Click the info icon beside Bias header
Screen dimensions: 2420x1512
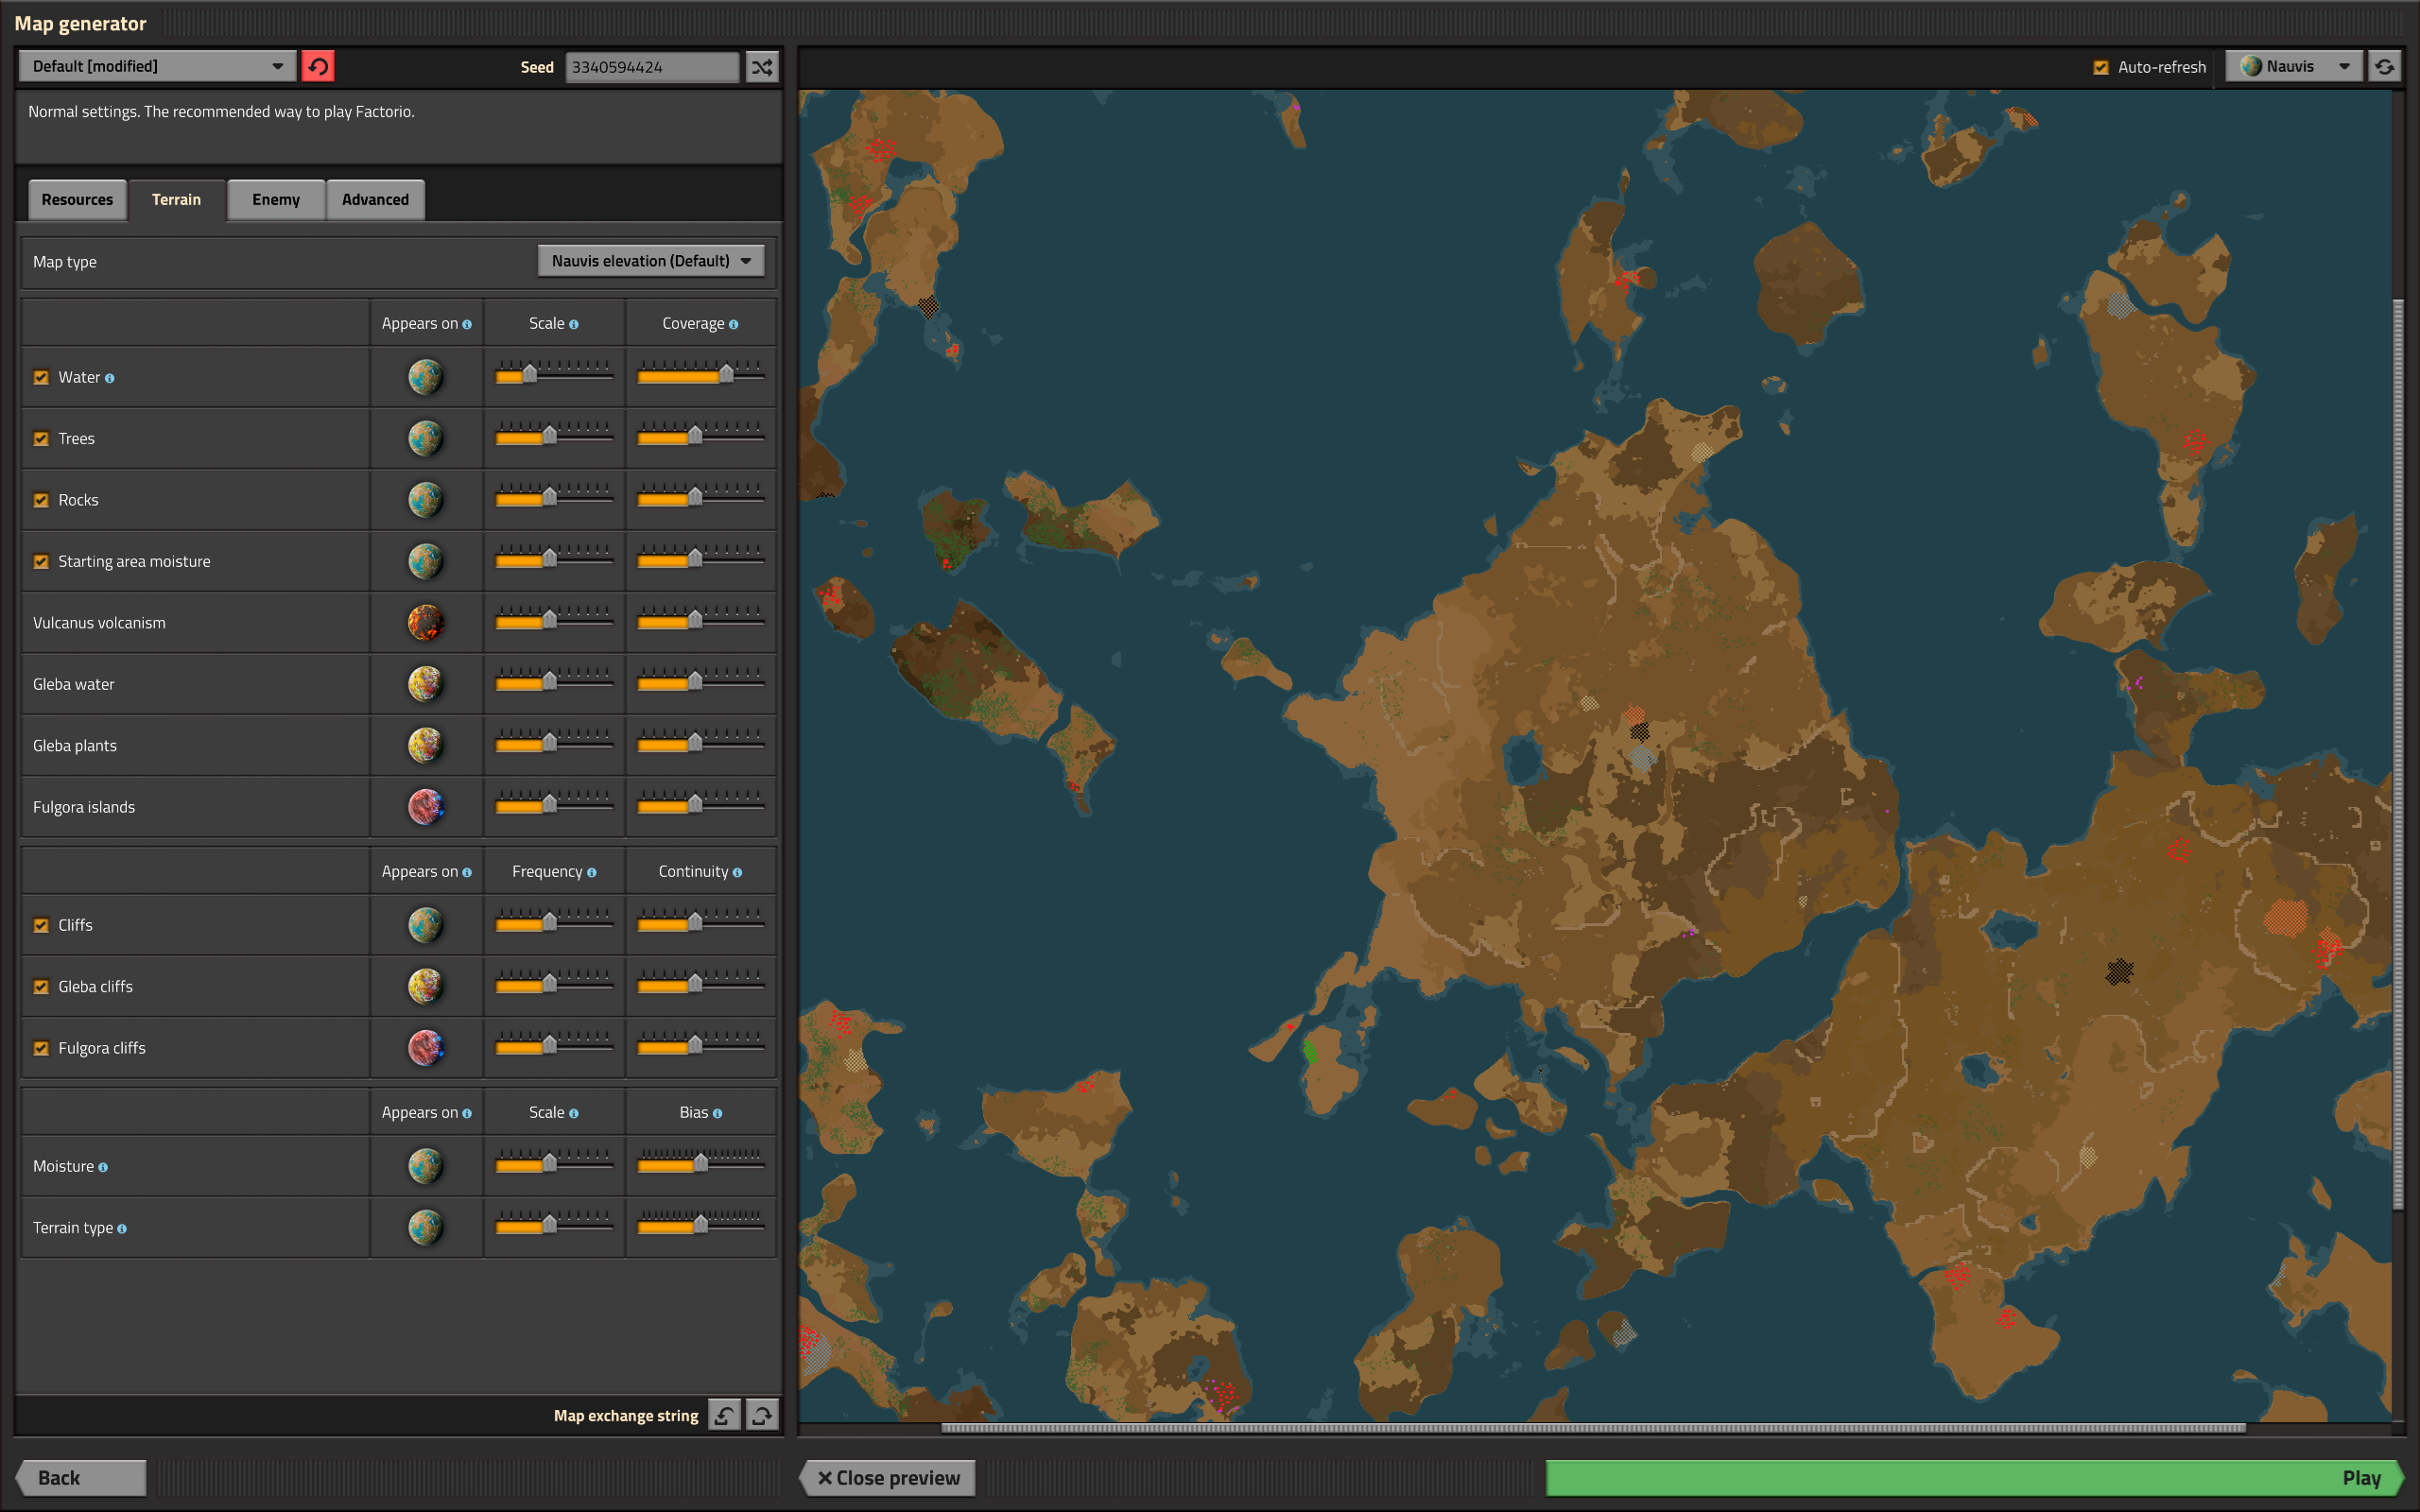pos(718,1113)
